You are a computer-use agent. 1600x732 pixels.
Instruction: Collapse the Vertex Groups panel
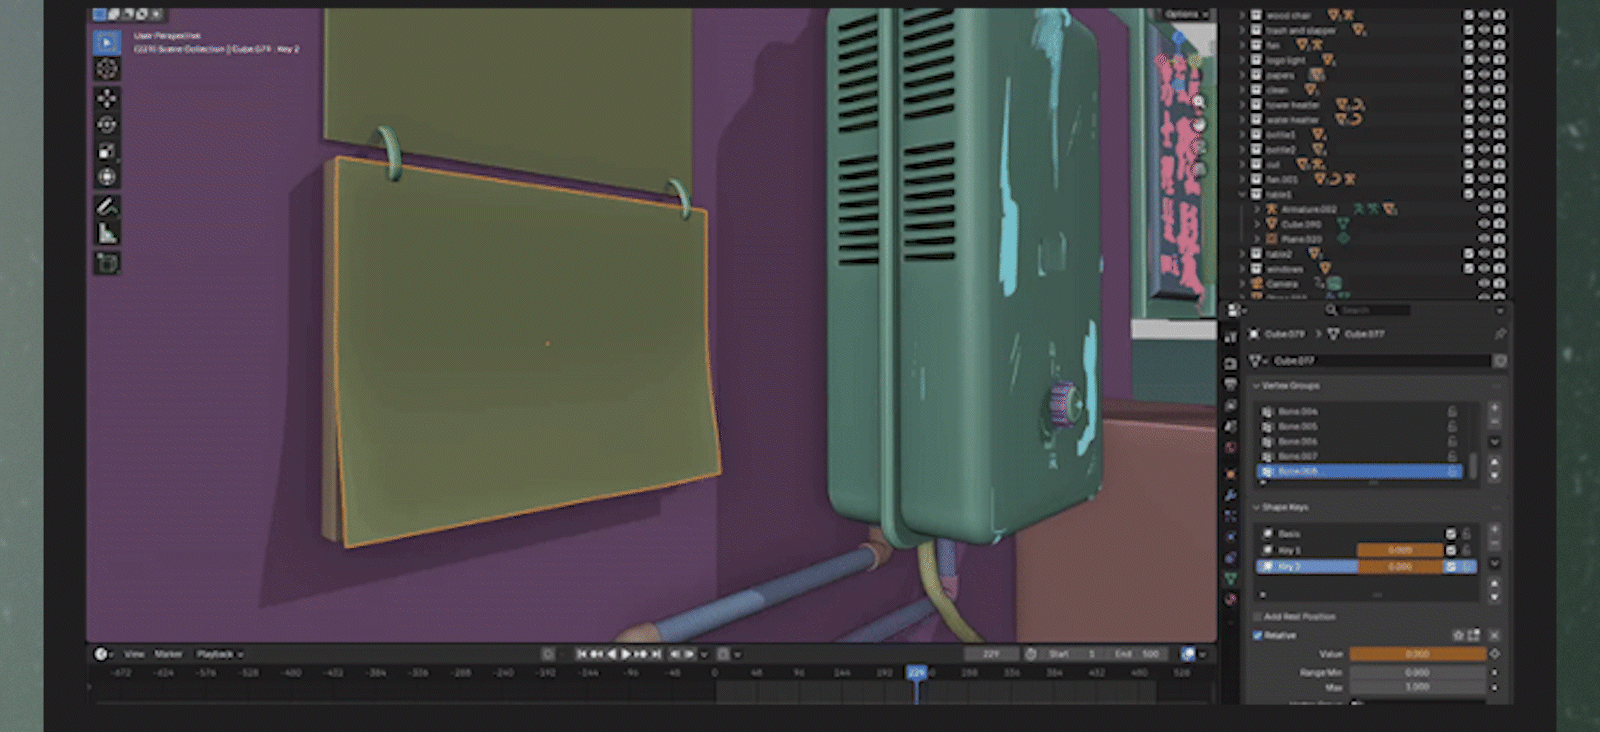pos(1256,386)
